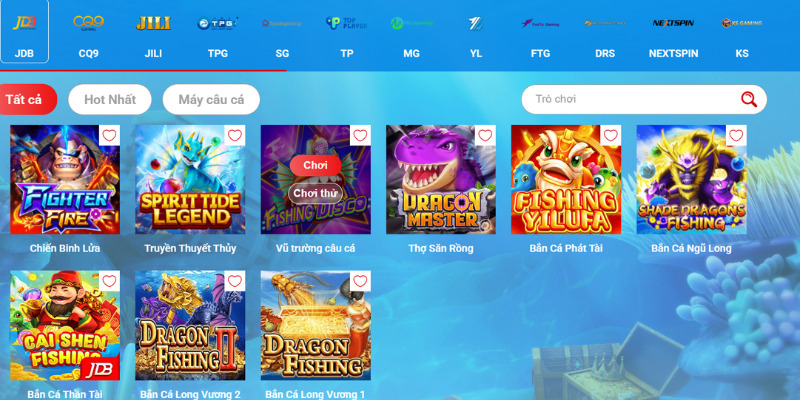
Task: Click the search magnifier icon
Action: (748, 99)
